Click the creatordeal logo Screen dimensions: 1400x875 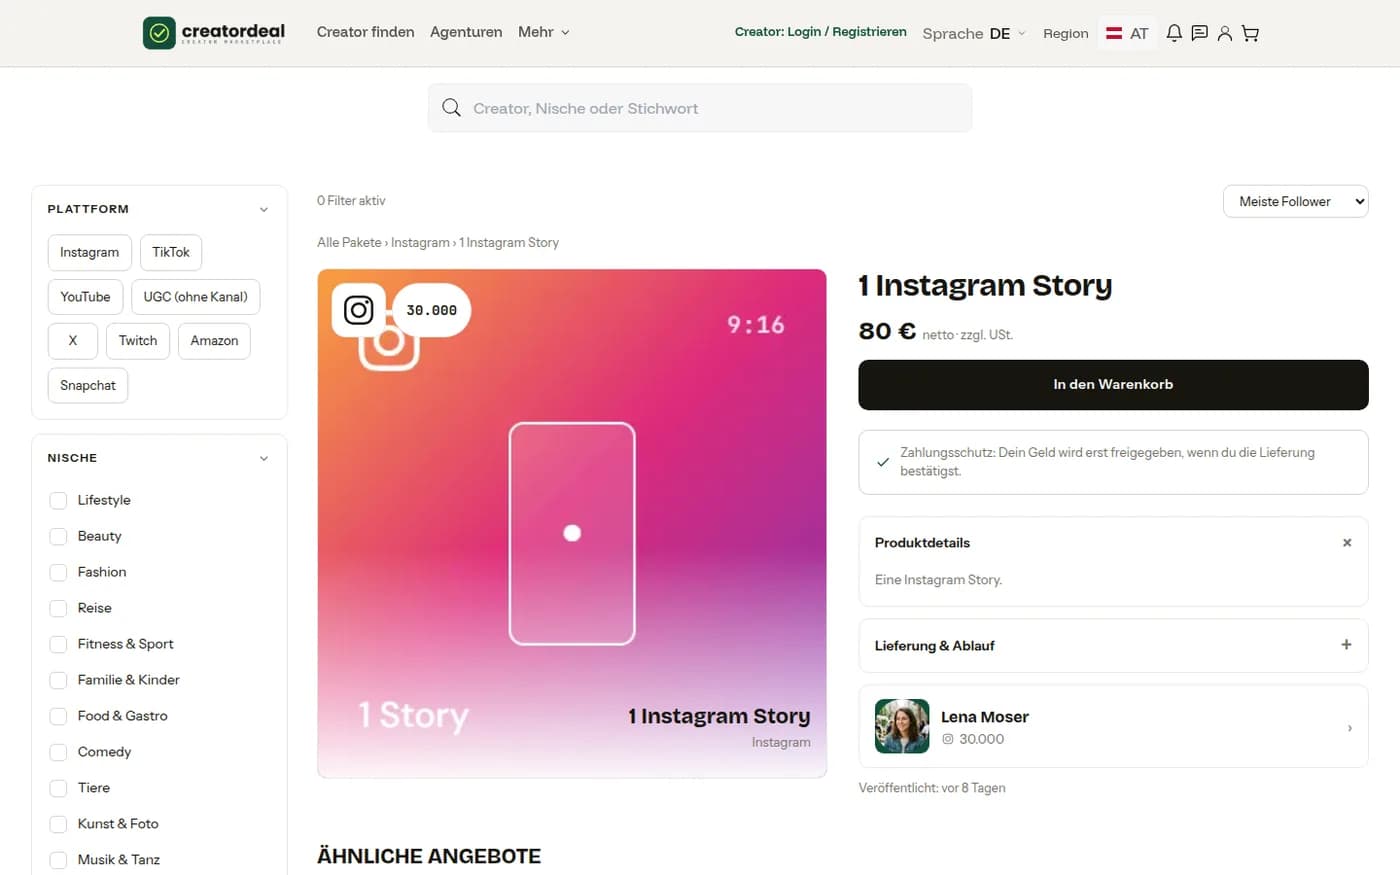point(214,33)
